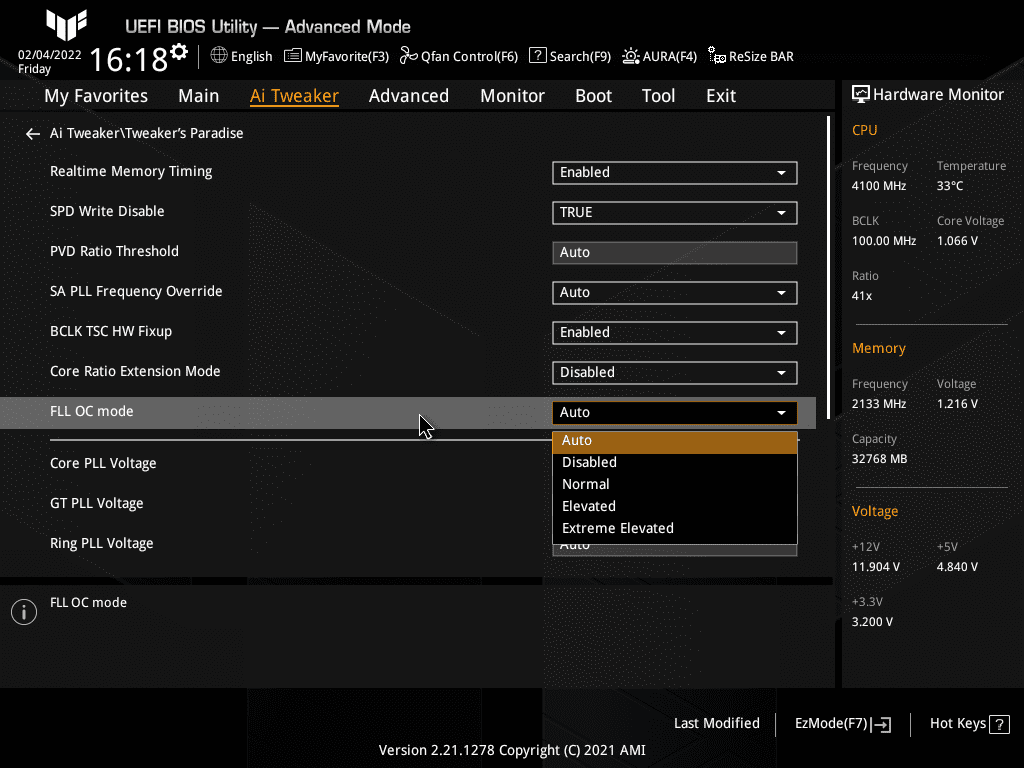1024x768 pixels.
Task: Click the Search question mark icon
Action: 537,56
